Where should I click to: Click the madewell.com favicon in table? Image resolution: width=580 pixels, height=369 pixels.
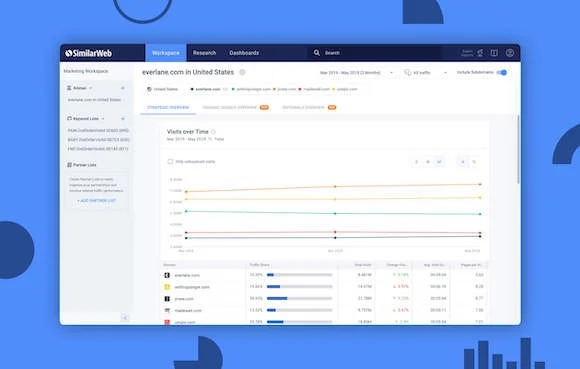coord(167,311)
